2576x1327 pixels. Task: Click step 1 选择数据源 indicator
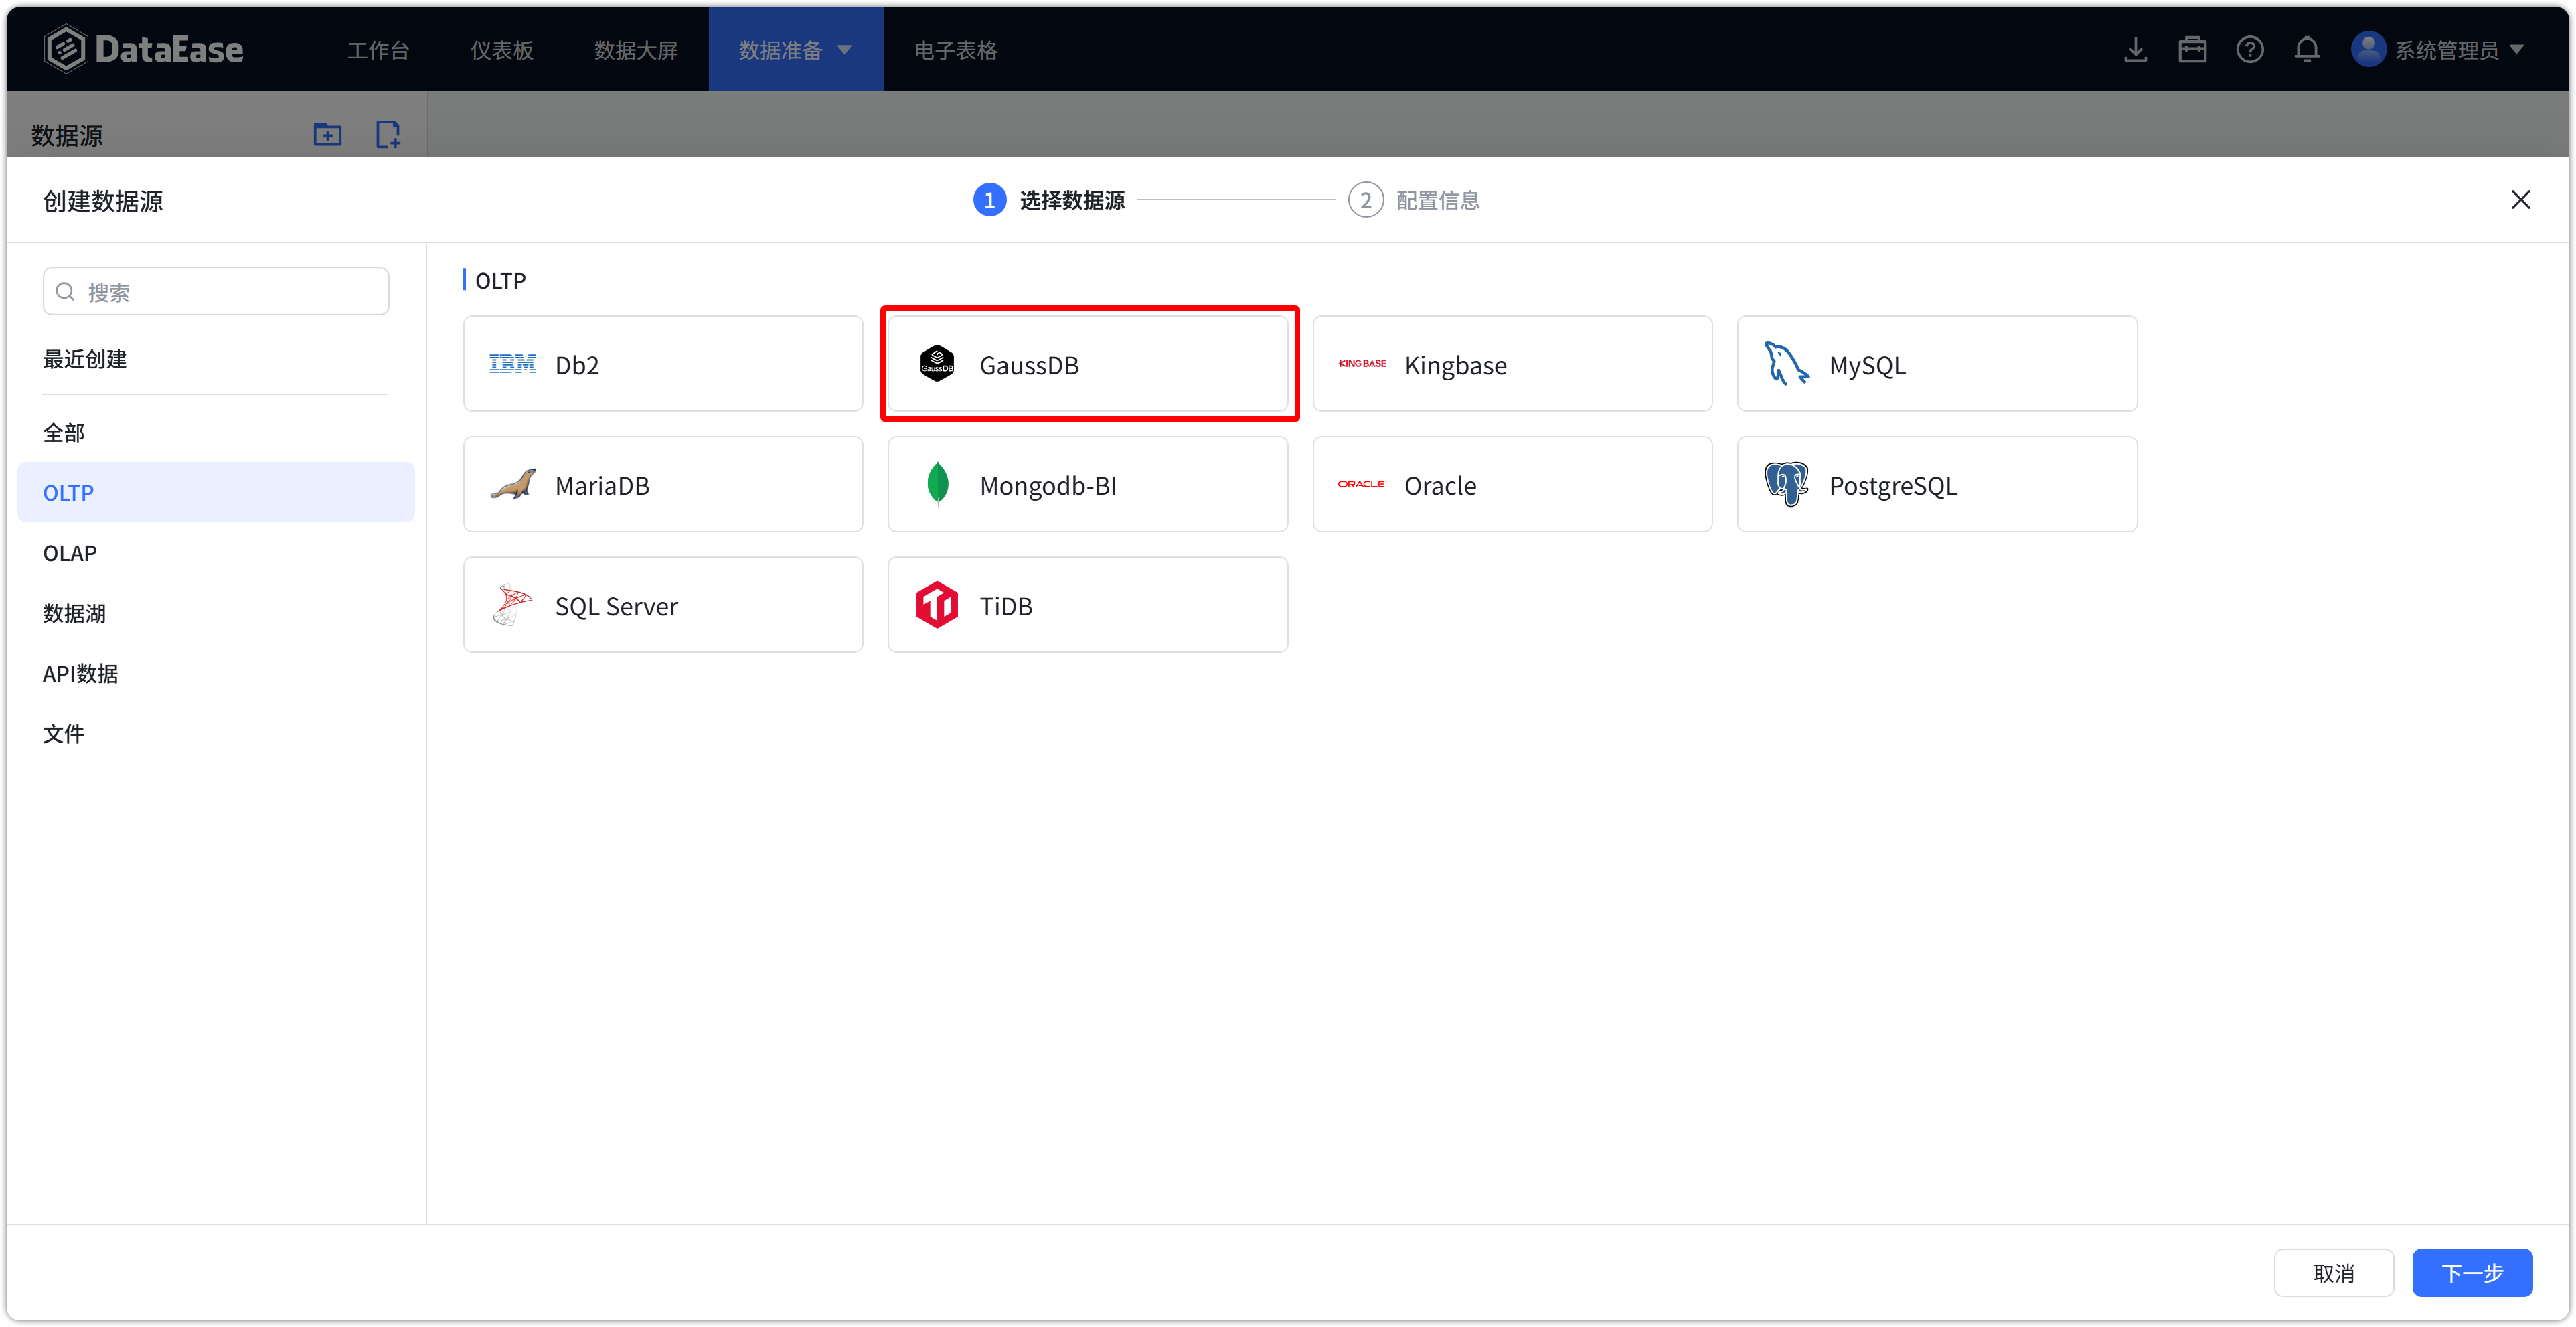pyautogui.click(x=1049, y=200)
